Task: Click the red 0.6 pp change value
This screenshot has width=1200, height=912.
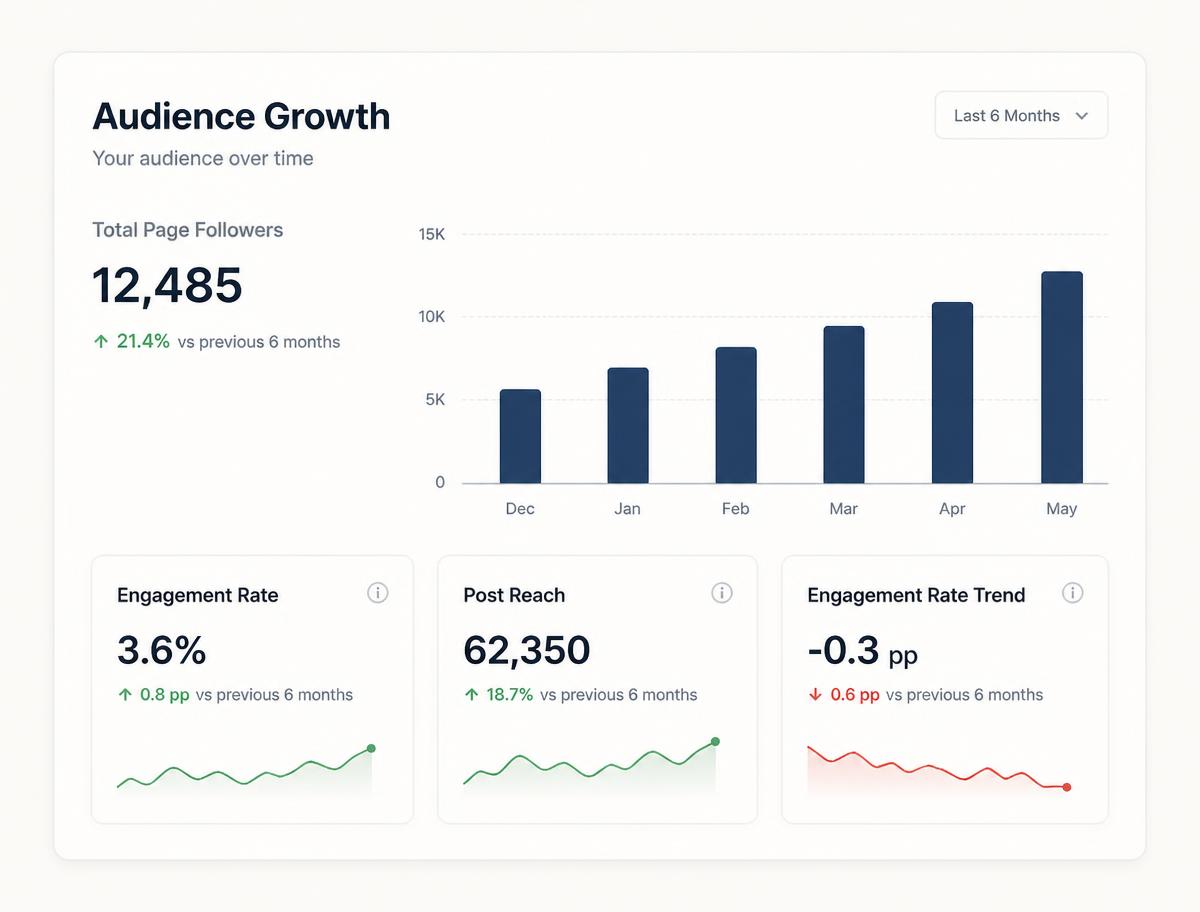Action: pos(855,695)
